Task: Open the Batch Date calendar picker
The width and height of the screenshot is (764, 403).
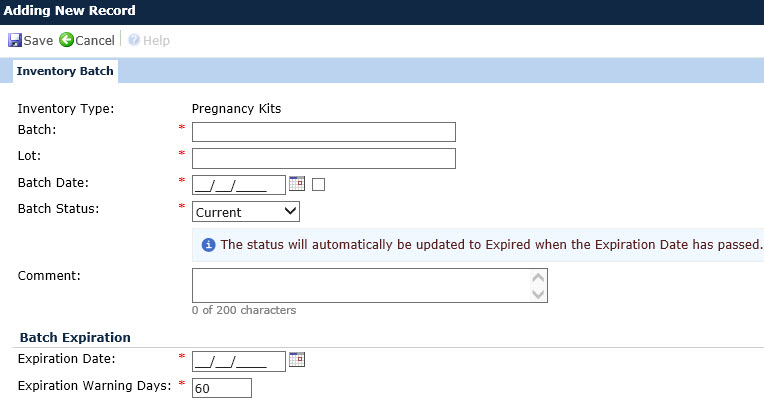Action: [296, 184]
